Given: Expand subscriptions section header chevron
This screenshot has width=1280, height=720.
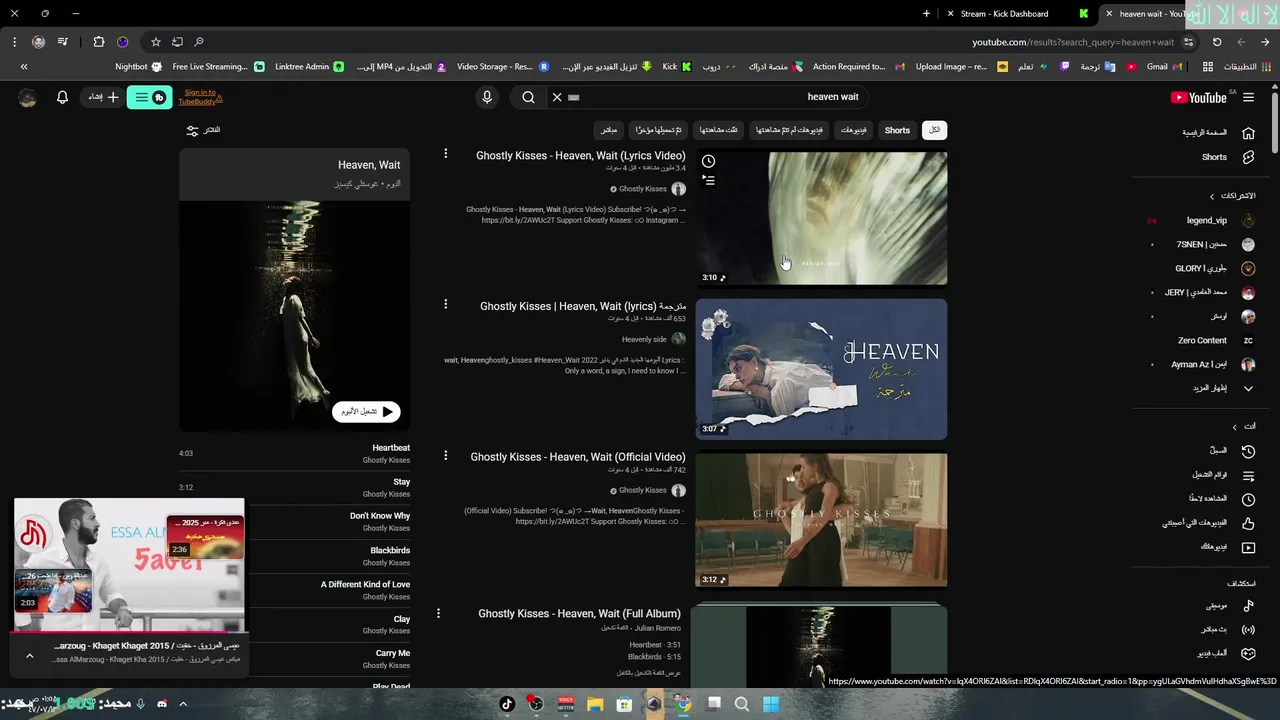Looking at the screenshot, I should (1212, 196).
